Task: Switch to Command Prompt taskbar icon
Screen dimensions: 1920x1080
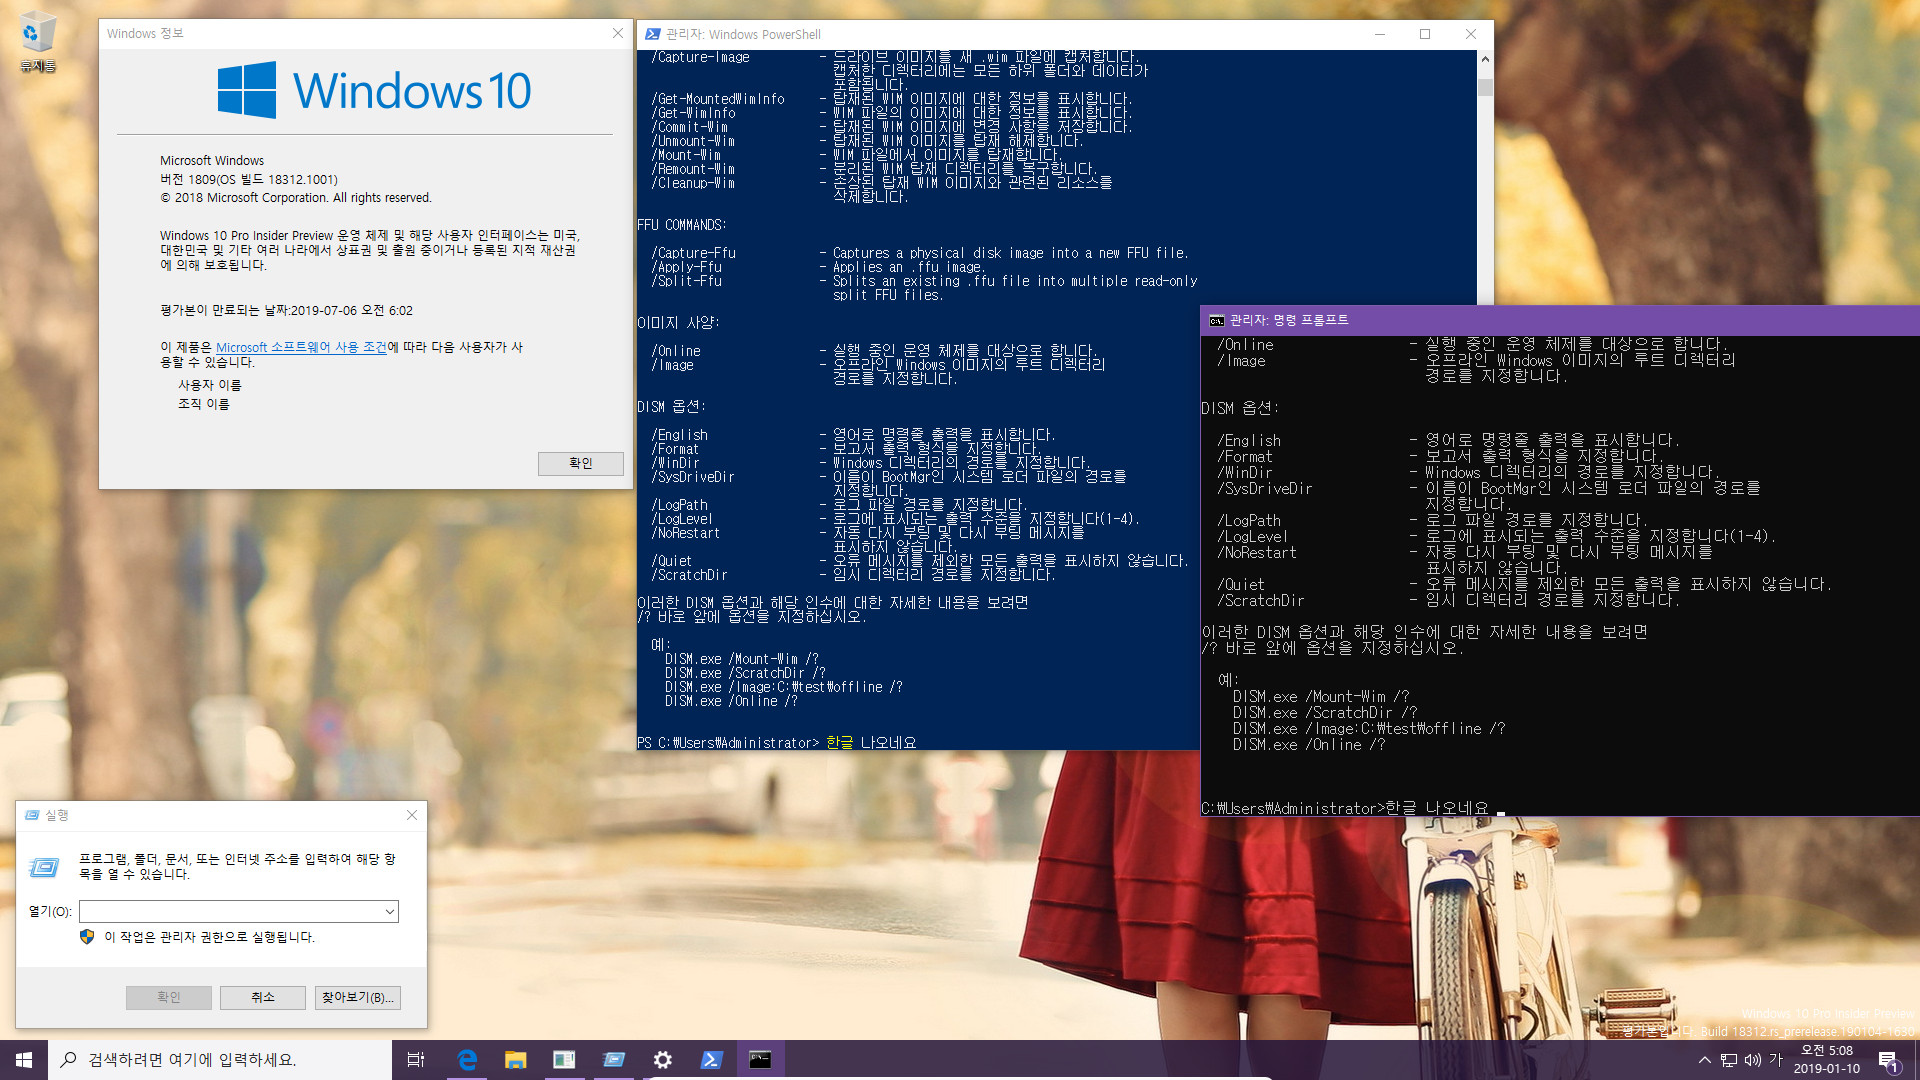Action: (760, 1060)
